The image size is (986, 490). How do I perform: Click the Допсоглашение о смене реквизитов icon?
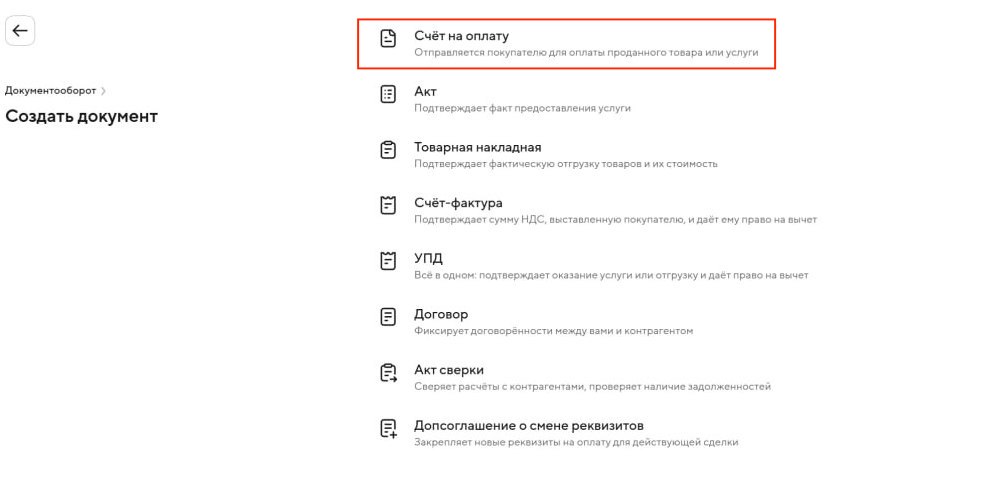(389, 428)
